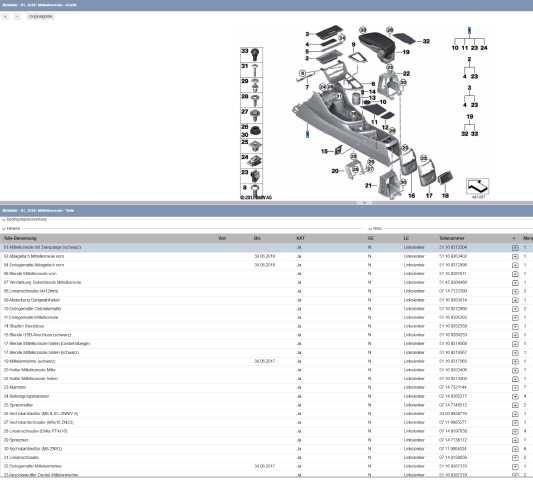Viewport: 533px width, 480px height.
Task: Add the Spreizniet part via its plus icon
Action: 515,440
